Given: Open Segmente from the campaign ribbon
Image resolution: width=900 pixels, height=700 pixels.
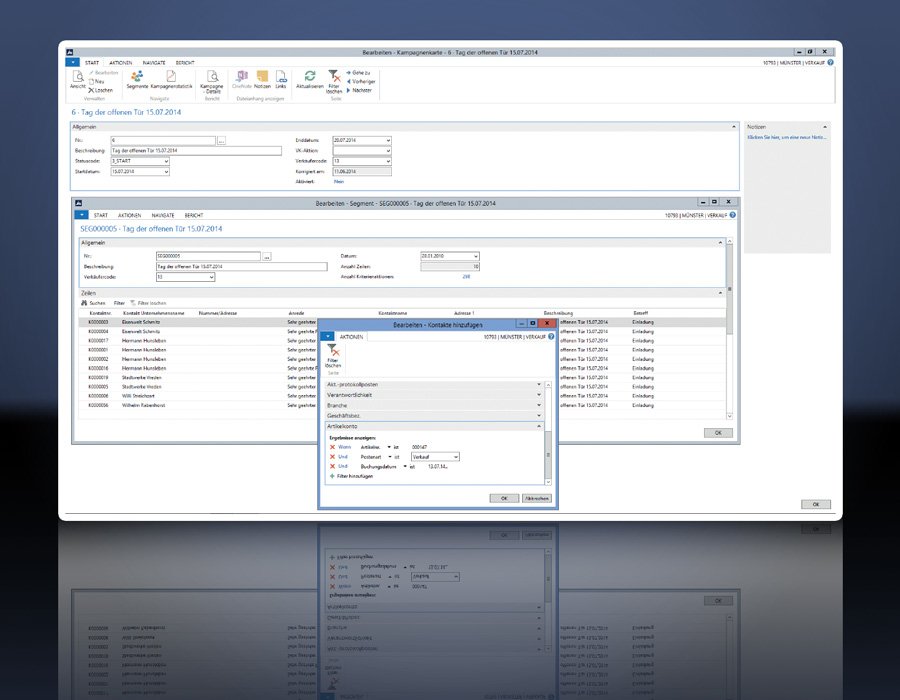Looking at the screenshot, I should 137,78.
